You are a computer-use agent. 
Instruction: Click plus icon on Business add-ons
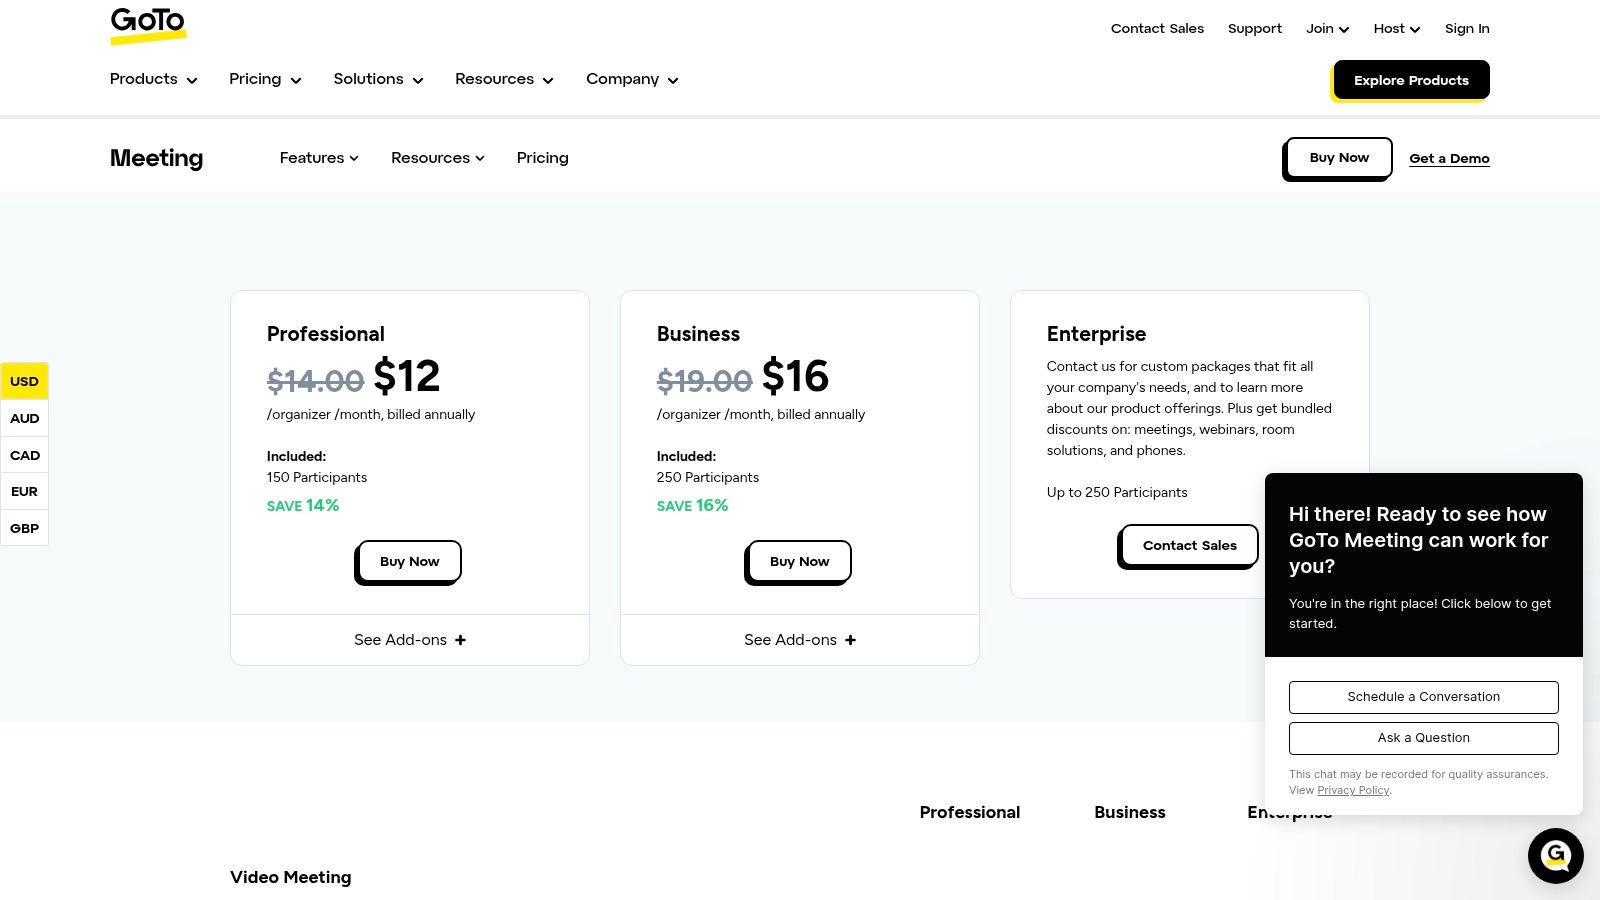pos(850,640)
